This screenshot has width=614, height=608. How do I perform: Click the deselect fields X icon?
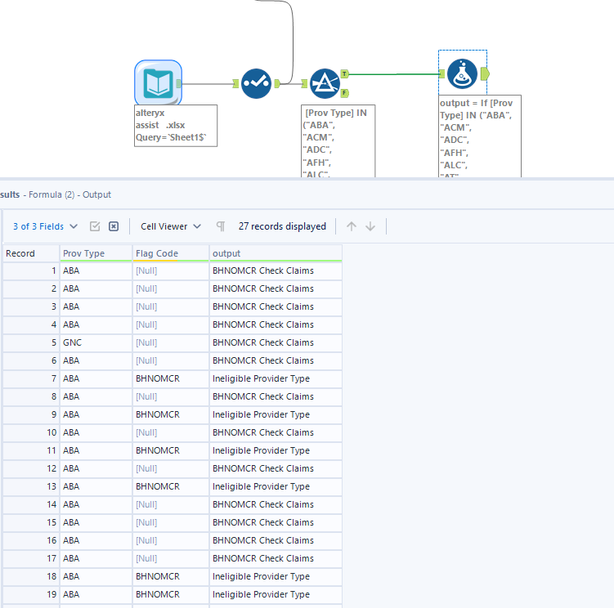click(114, 226)
